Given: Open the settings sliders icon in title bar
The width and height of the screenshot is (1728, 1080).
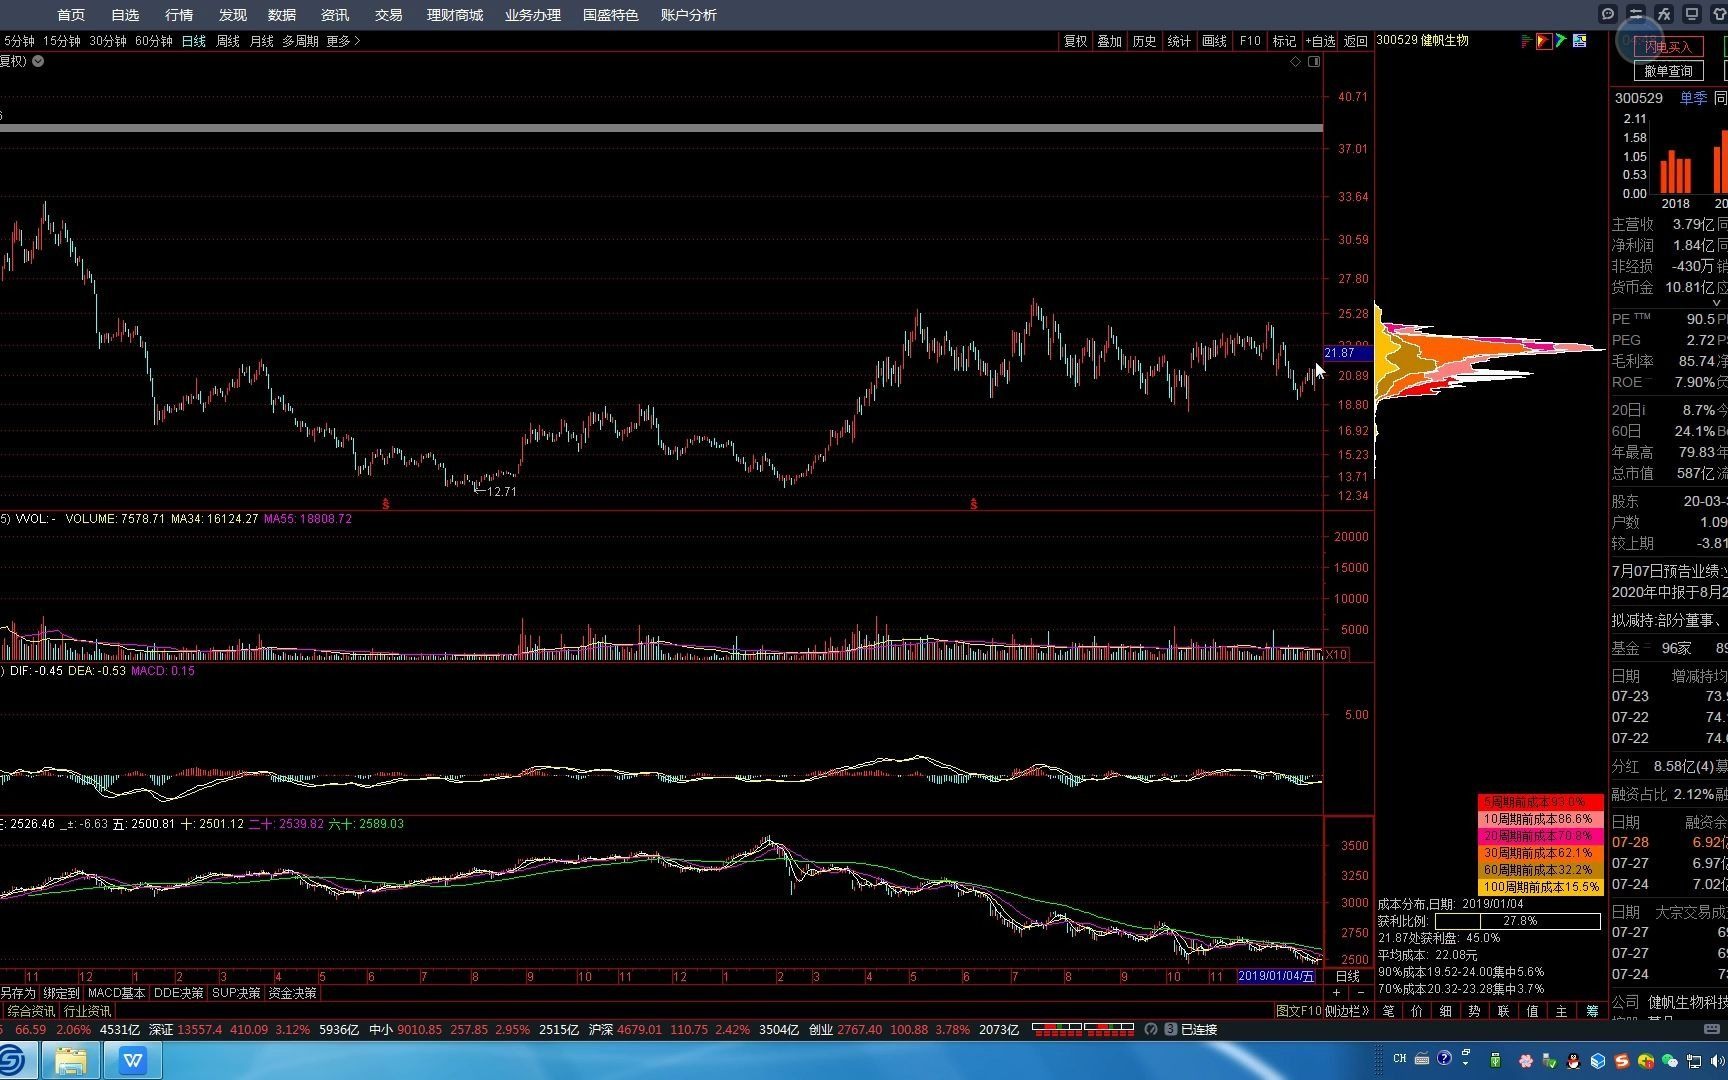Looking at the screenshot, I should 1636,14.
